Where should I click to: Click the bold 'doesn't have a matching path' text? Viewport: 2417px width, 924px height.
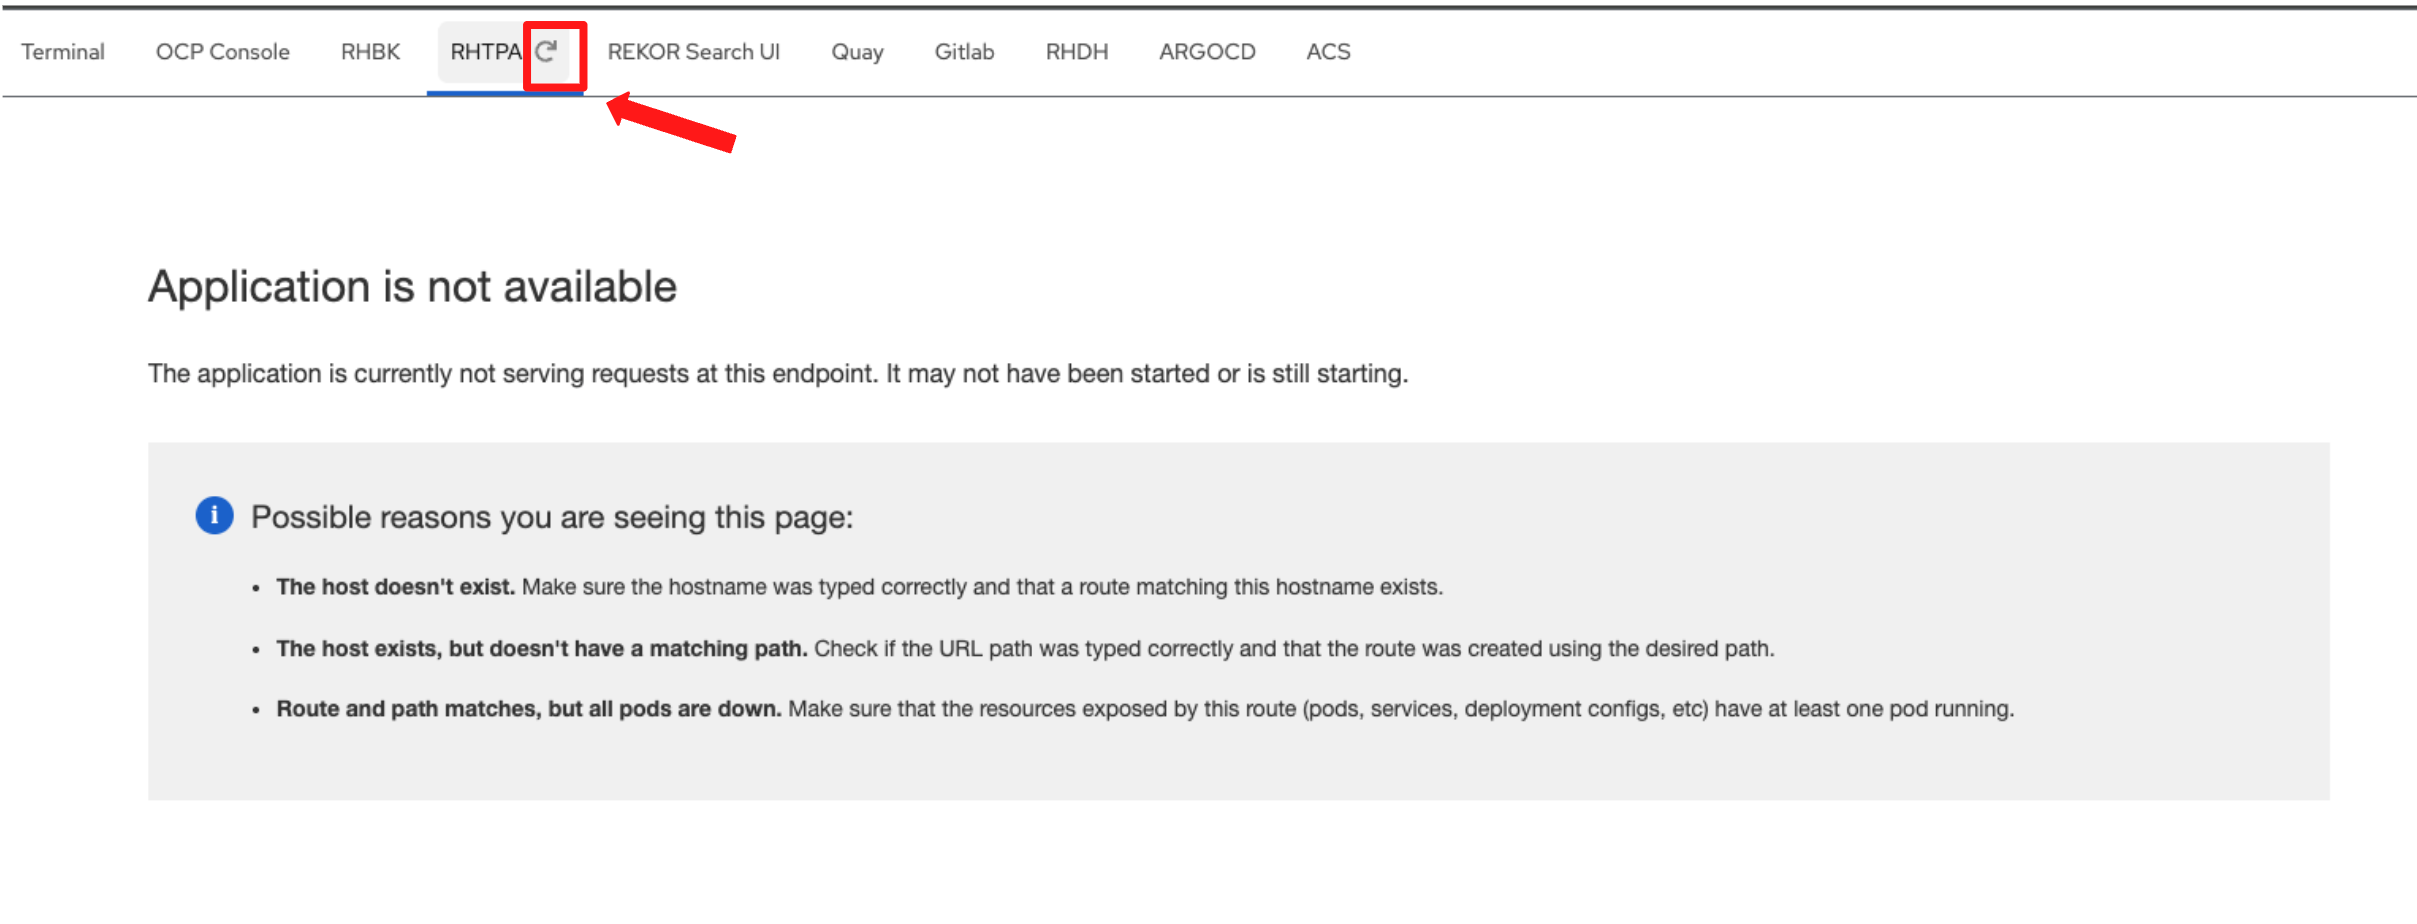tap(627, 649)
